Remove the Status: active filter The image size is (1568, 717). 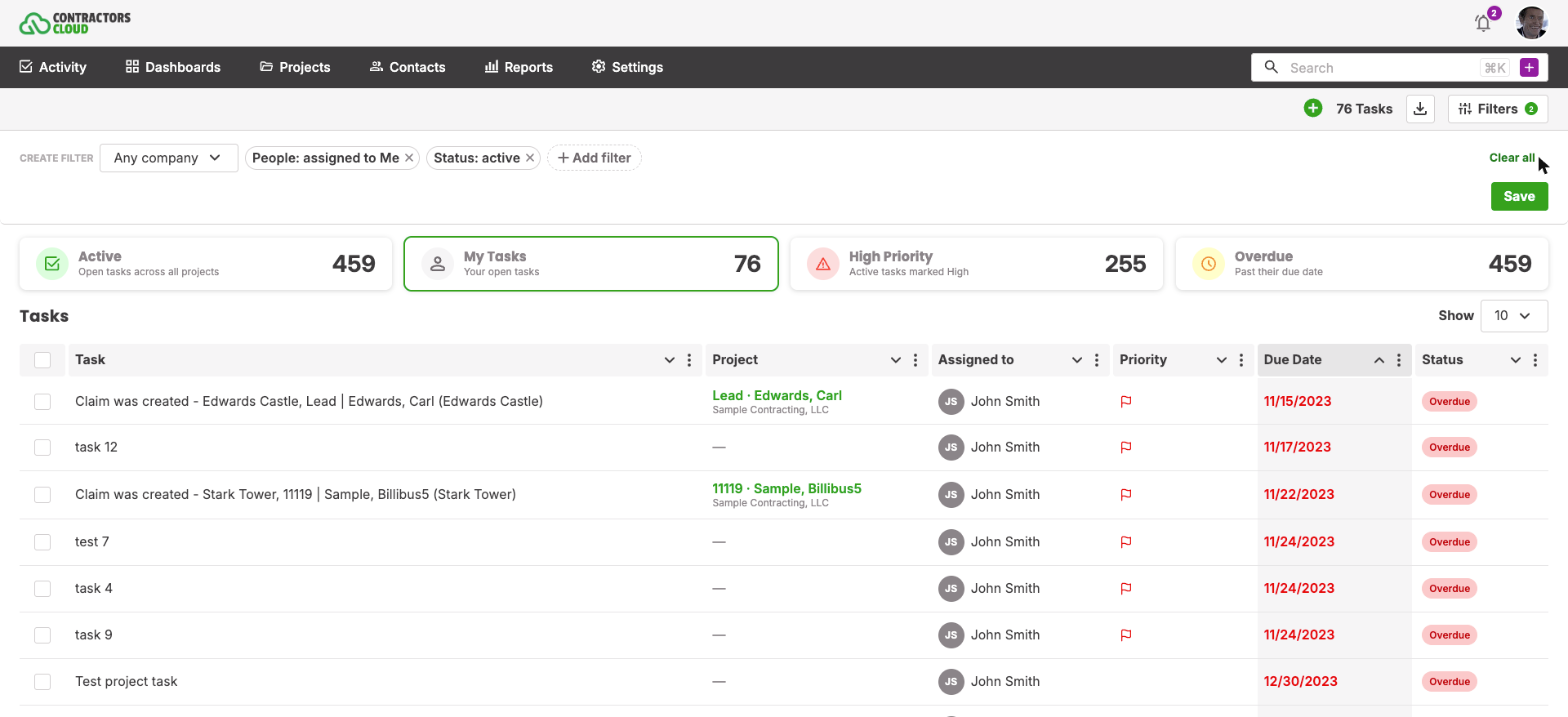click(x=530, y=158)
